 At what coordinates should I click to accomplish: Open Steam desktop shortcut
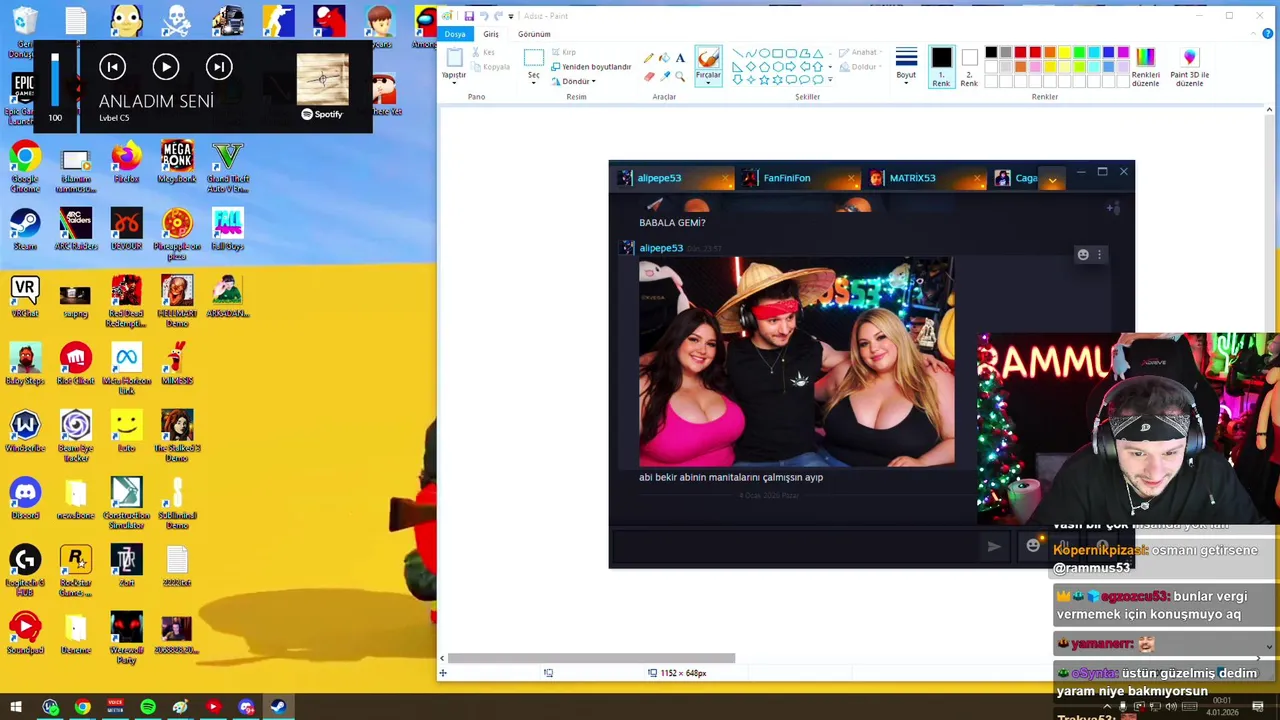(x=25, y=230)
